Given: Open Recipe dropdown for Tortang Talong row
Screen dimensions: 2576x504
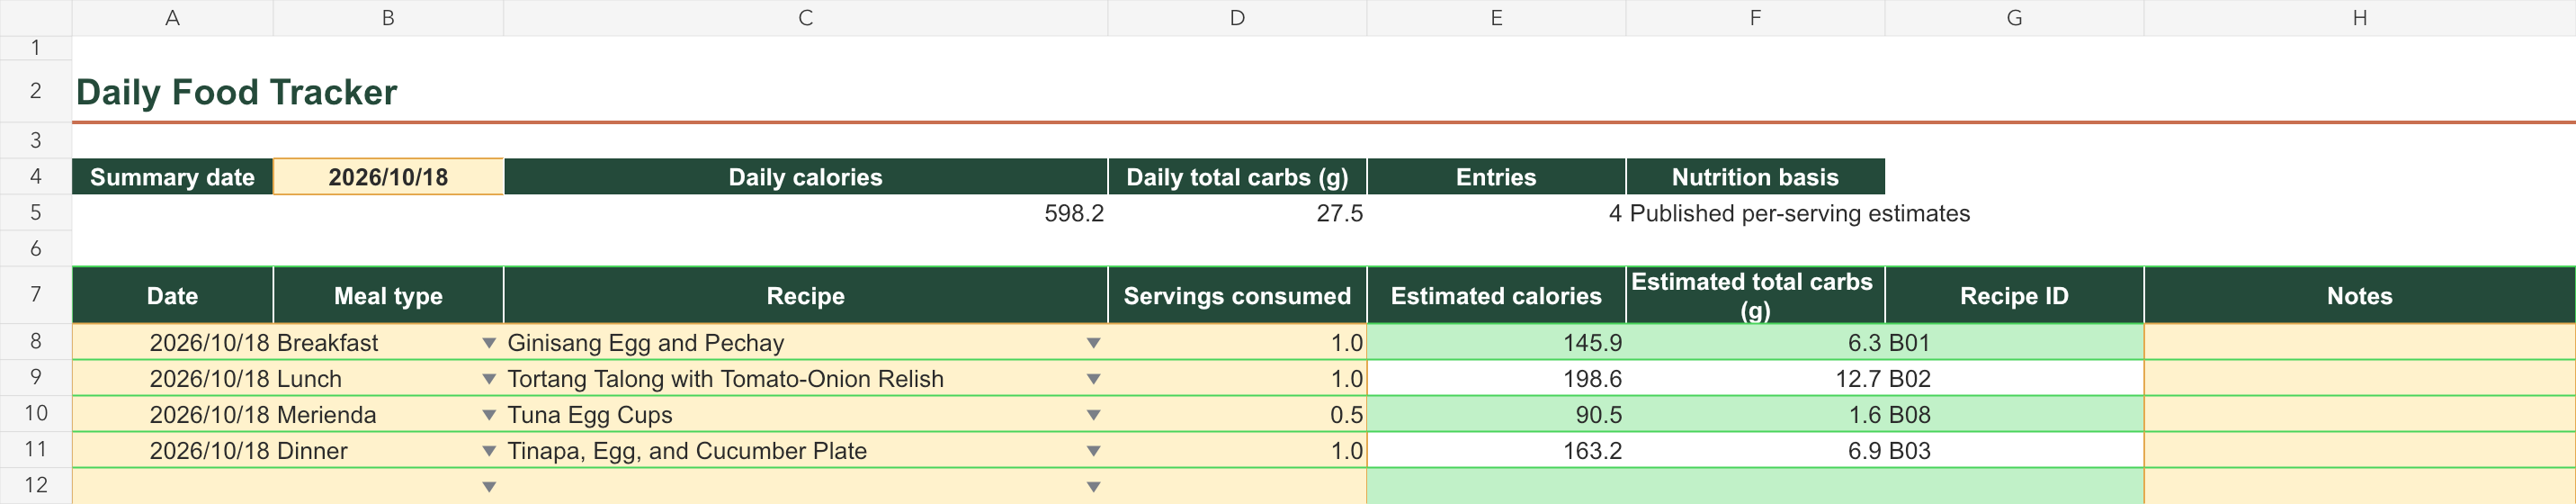Looking at the screenshot, I should point(1093,379).
